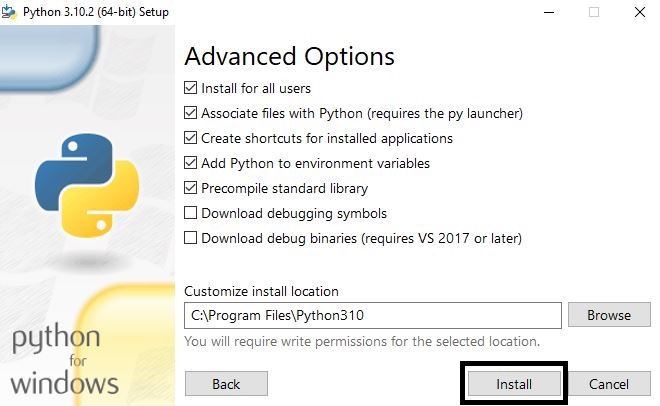Untick "Add Python to environment variables"
This screenshot has width=660, height=406.
(190, 163)
